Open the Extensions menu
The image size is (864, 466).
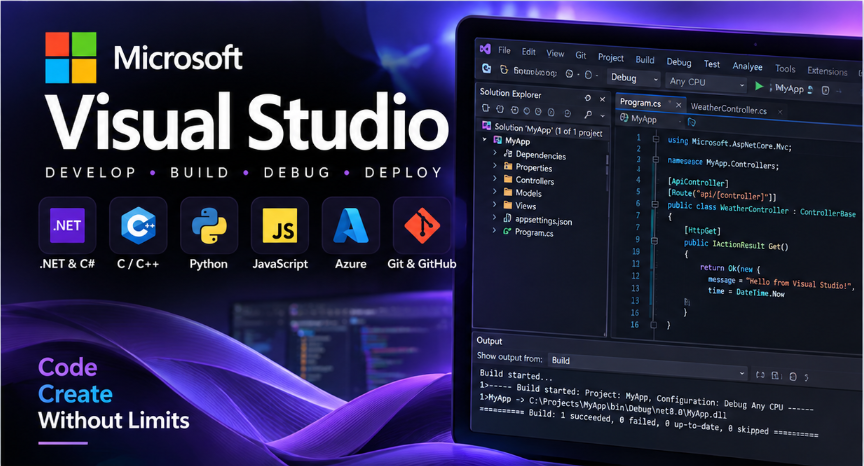click(x=827, y=71)
